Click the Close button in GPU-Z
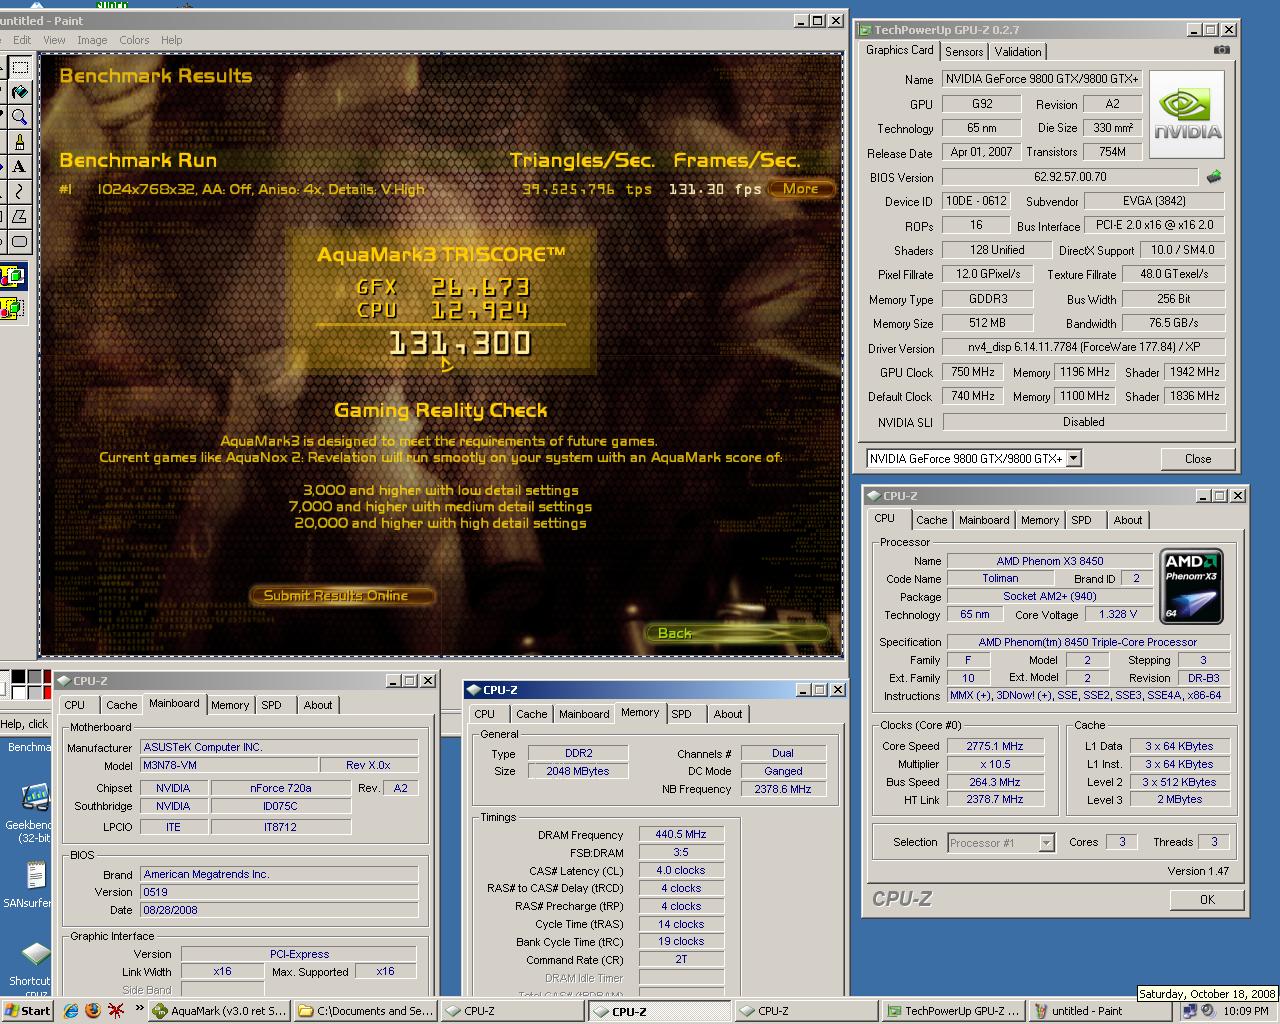 tap(1198, 459)
